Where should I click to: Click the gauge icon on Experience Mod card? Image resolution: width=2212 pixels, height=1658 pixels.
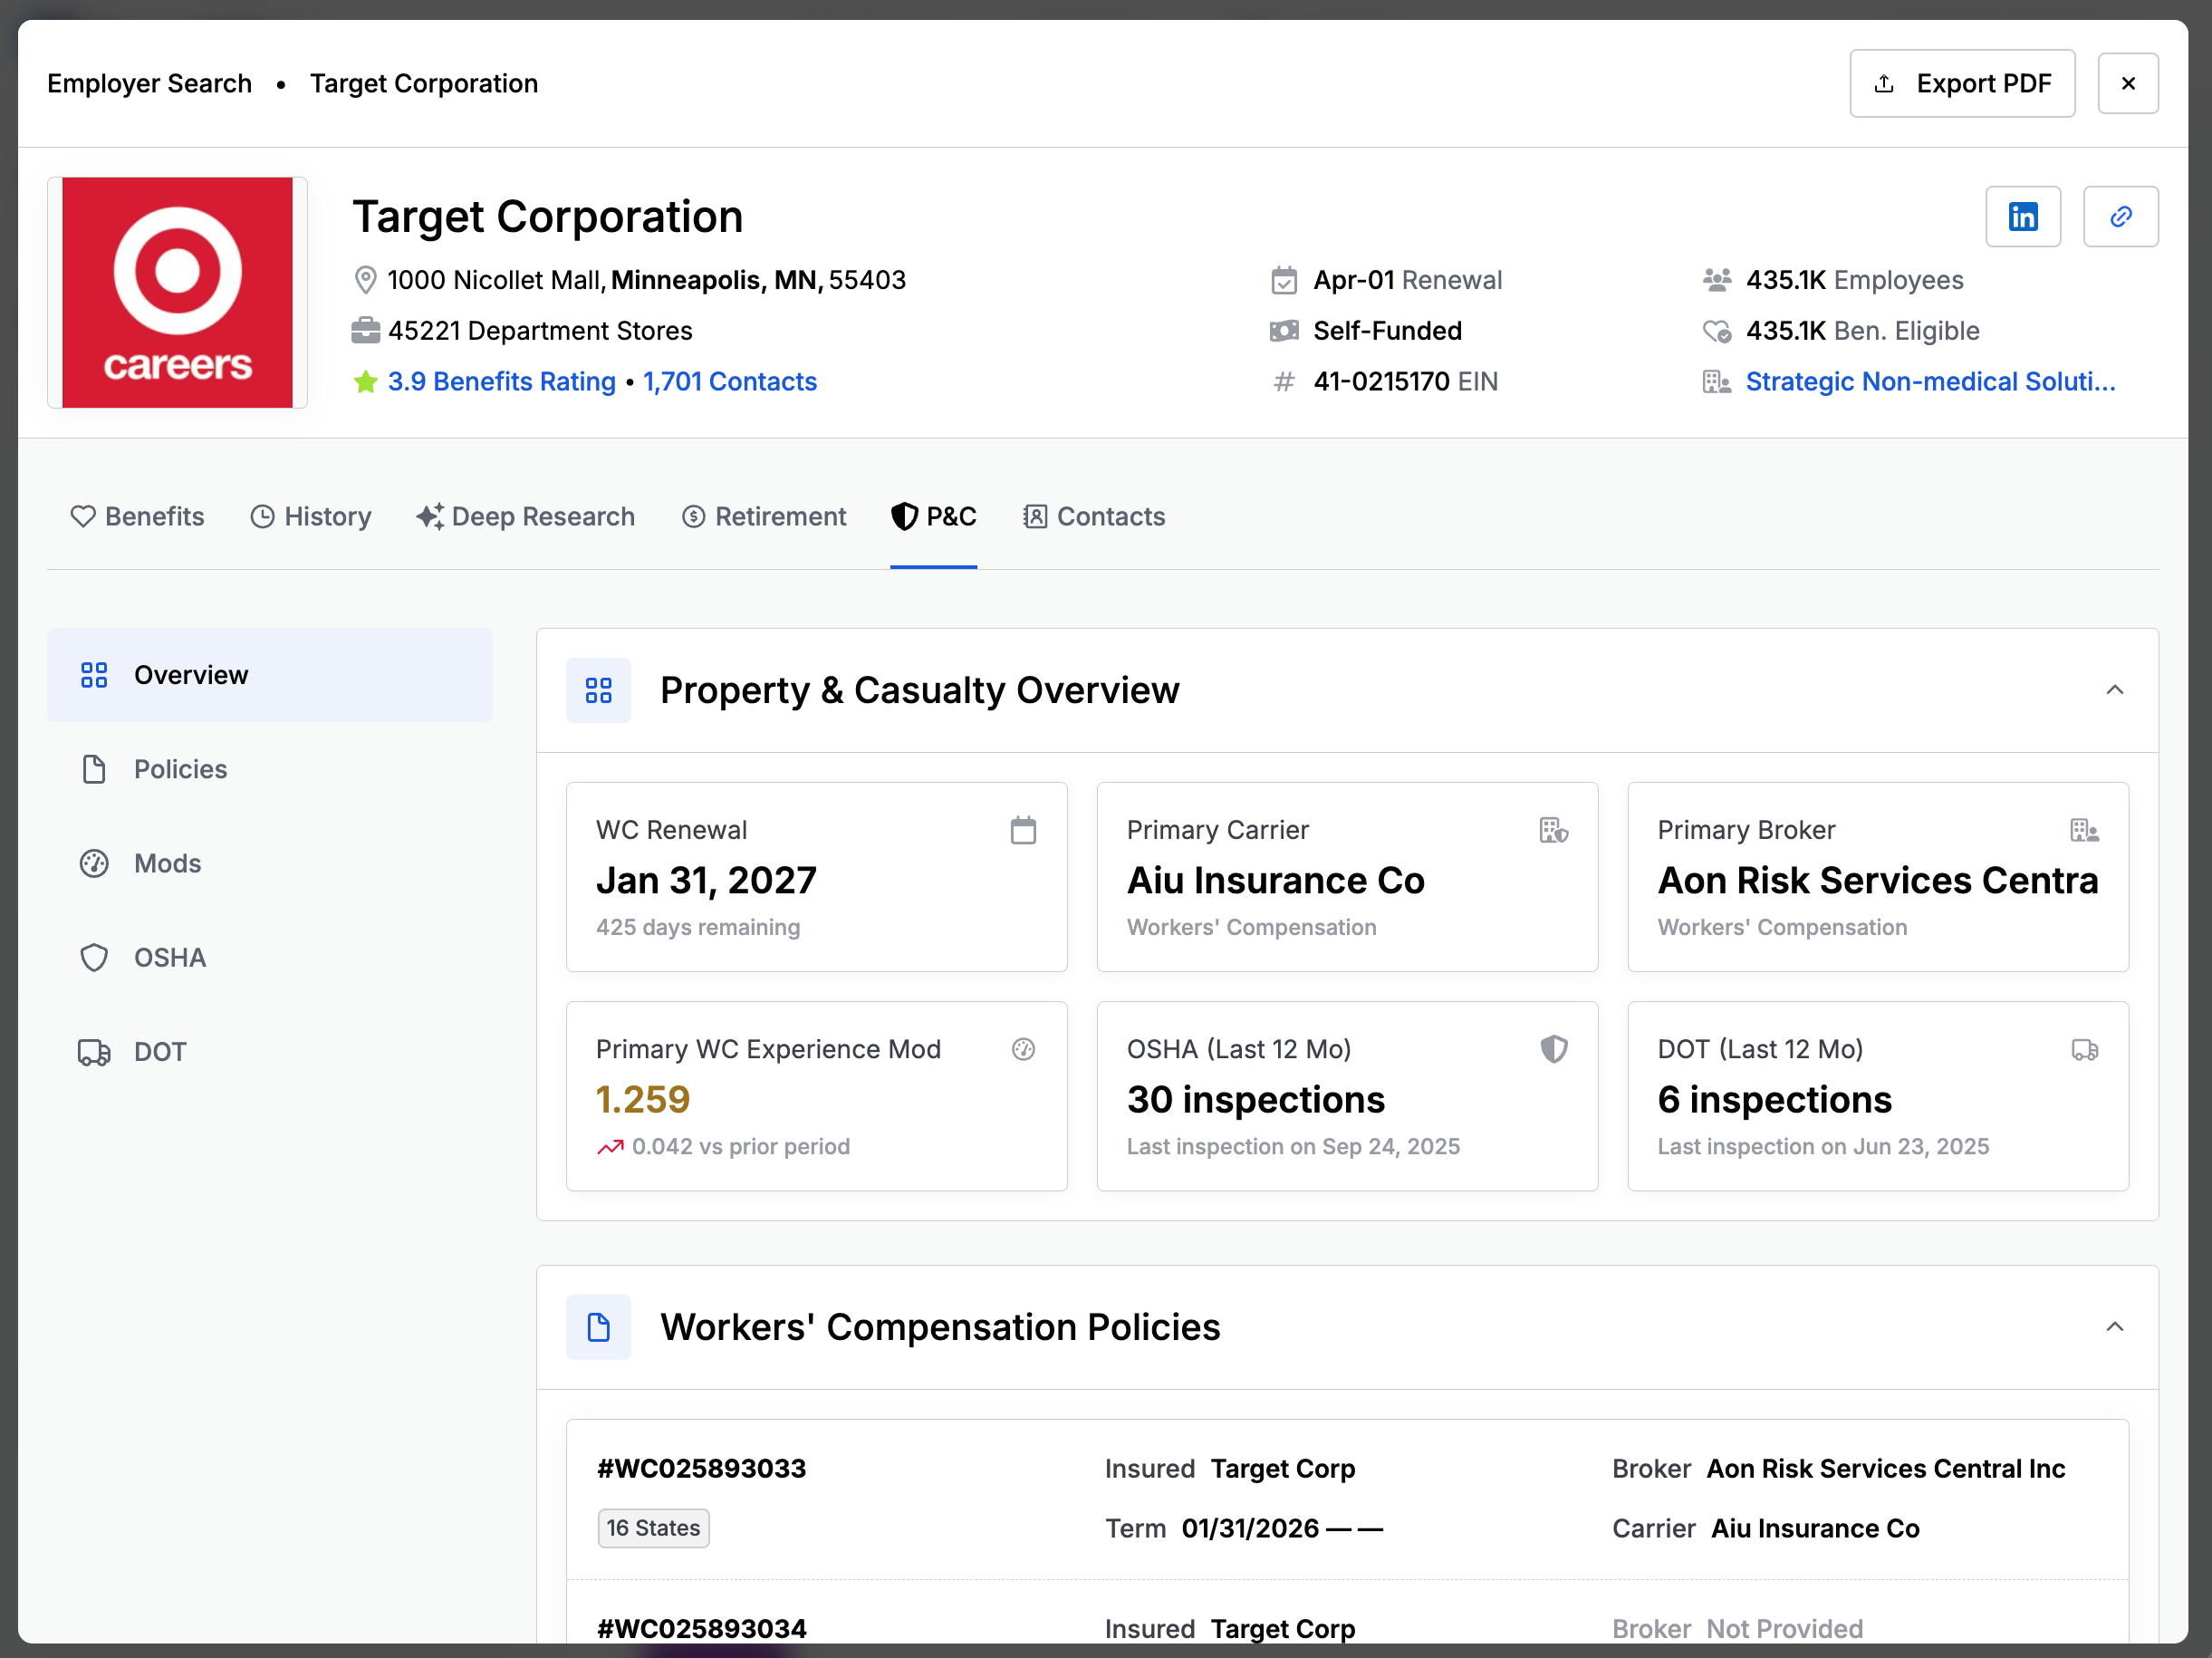(x=1022, y=1049)
